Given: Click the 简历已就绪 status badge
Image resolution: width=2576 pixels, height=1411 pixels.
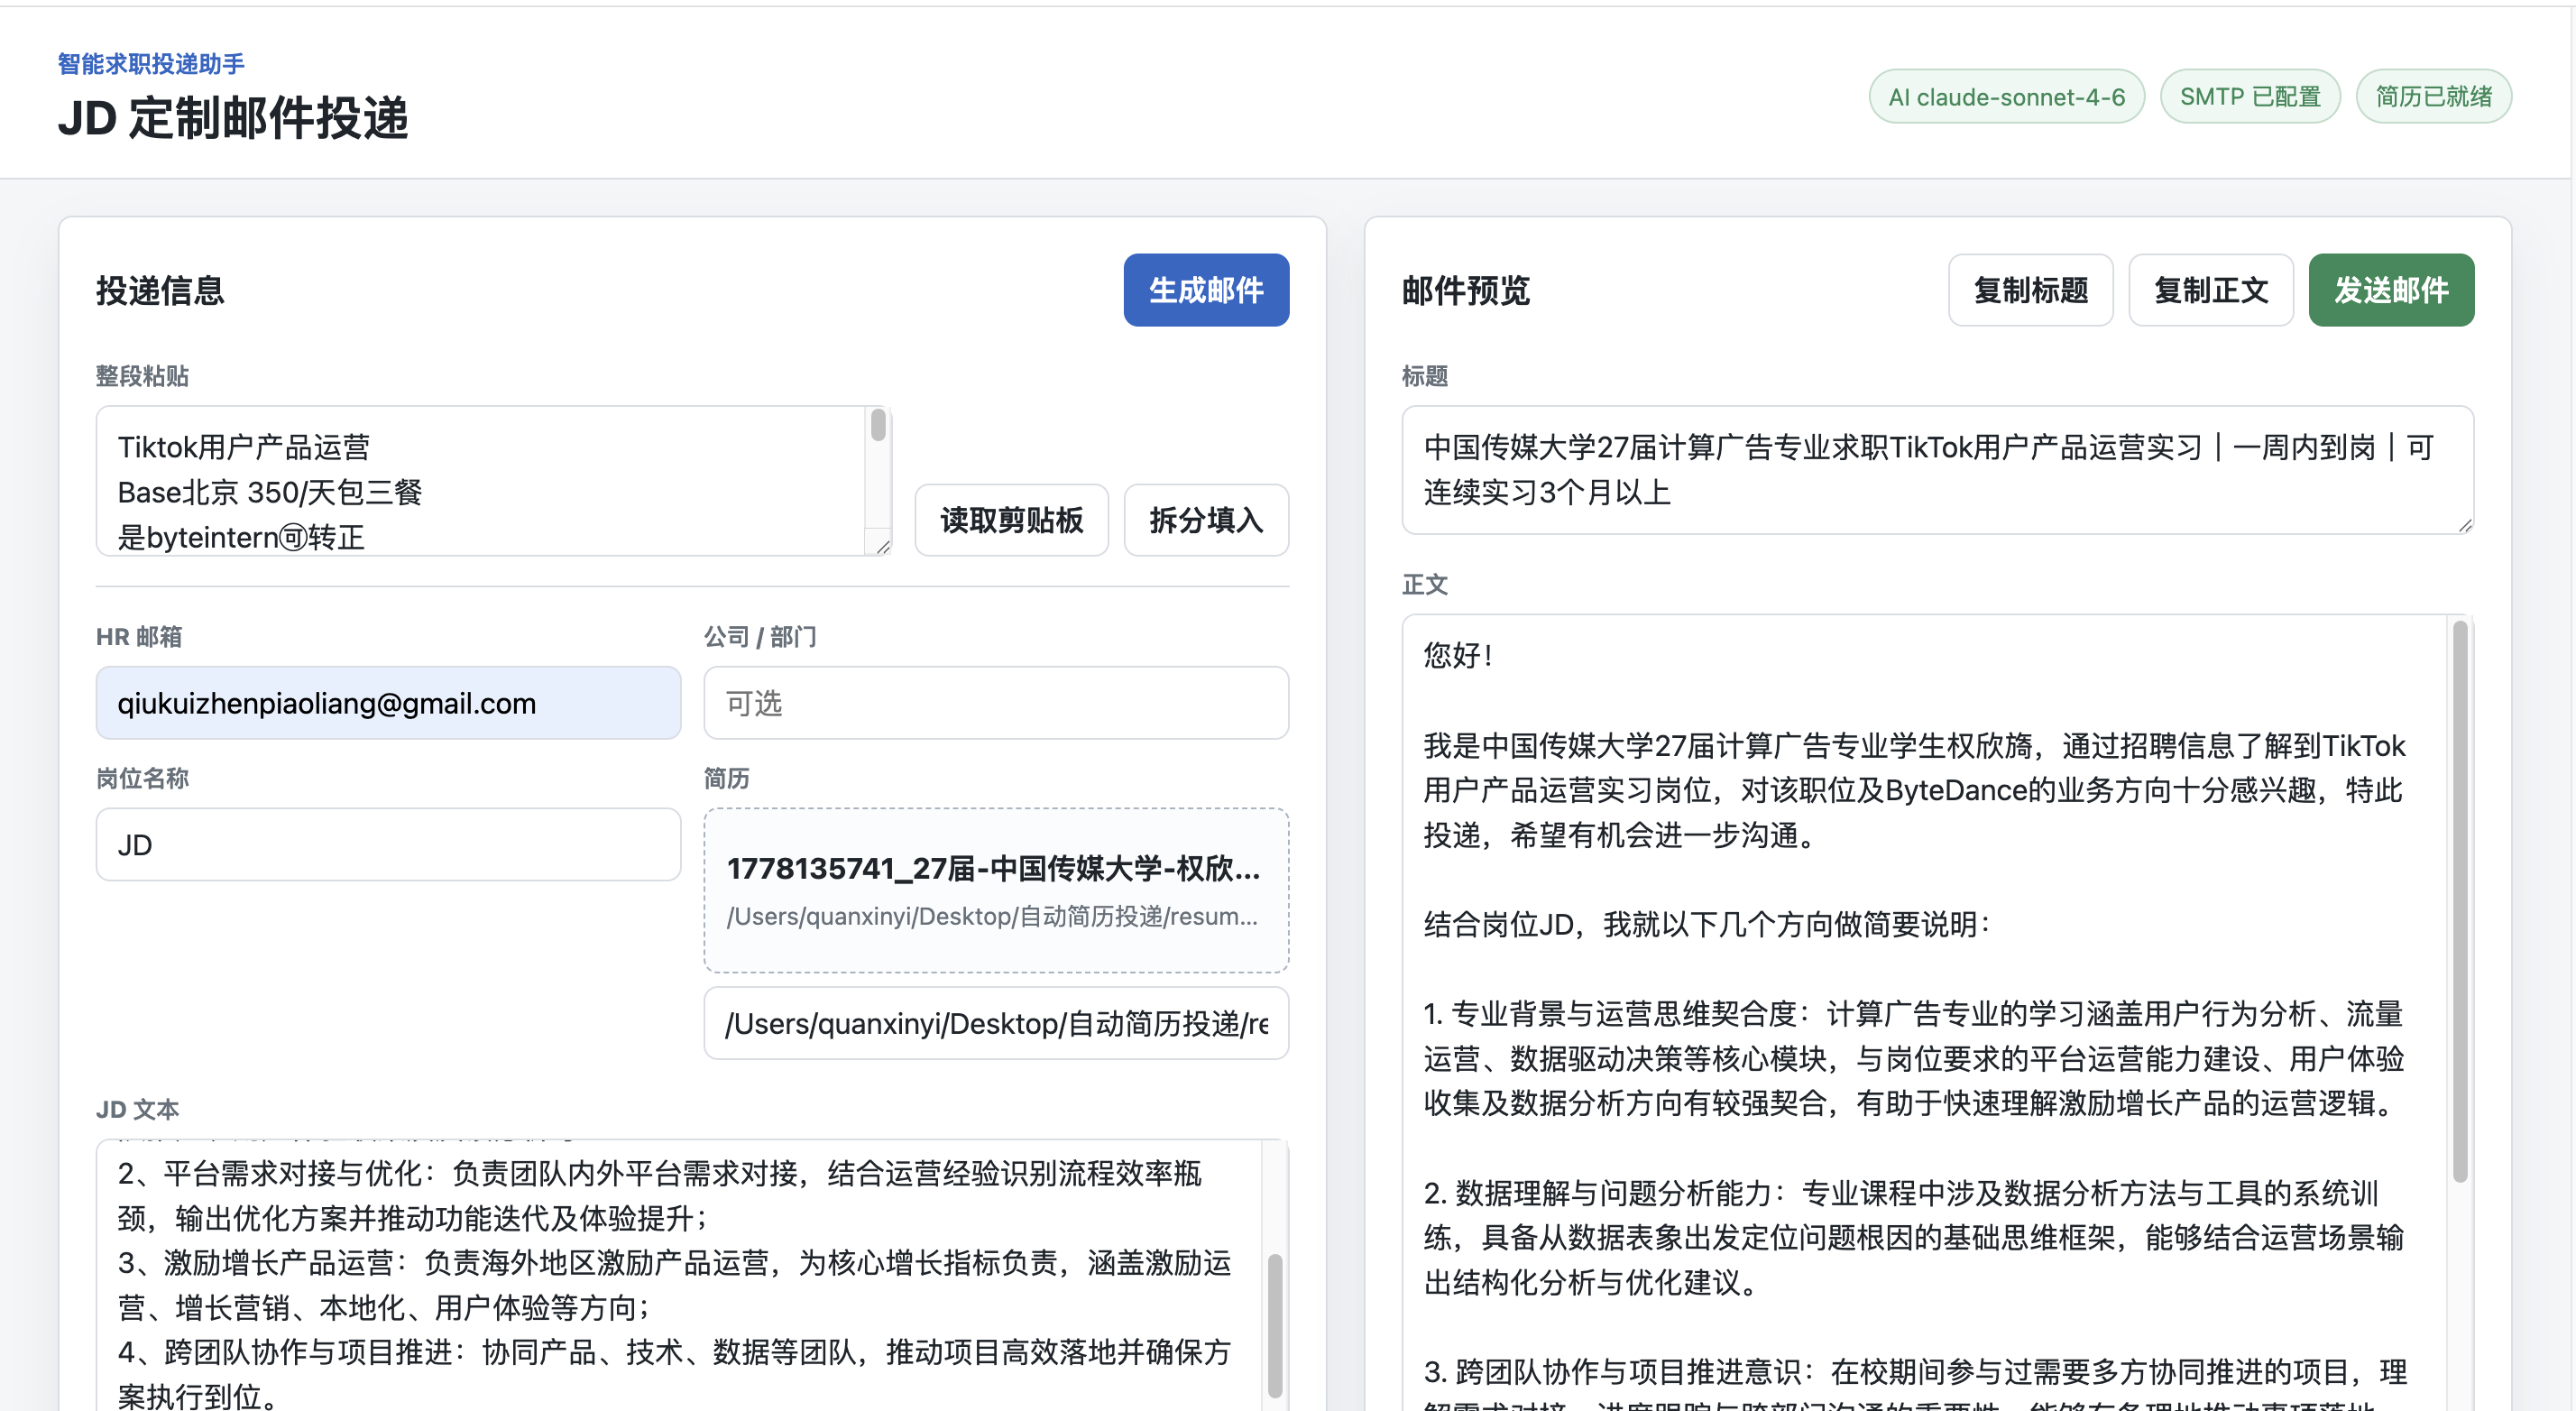Looking at the screenshot, I should [2433, 97].
